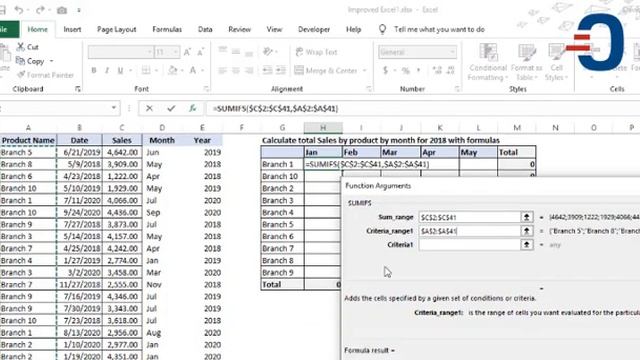Click the Font Color icon

[x=193, y=70]
